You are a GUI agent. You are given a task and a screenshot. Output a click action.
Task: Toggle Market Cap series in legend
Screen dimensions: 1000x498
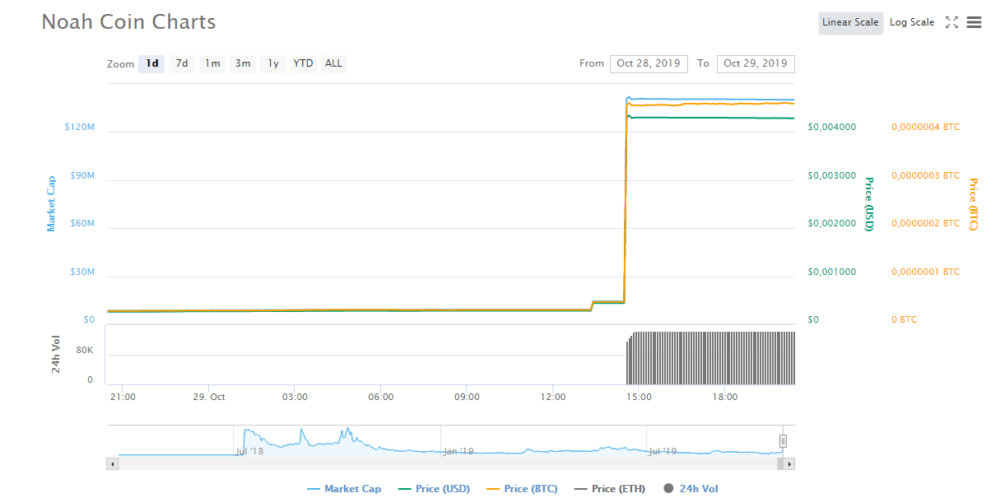click(x=344, y=489)
